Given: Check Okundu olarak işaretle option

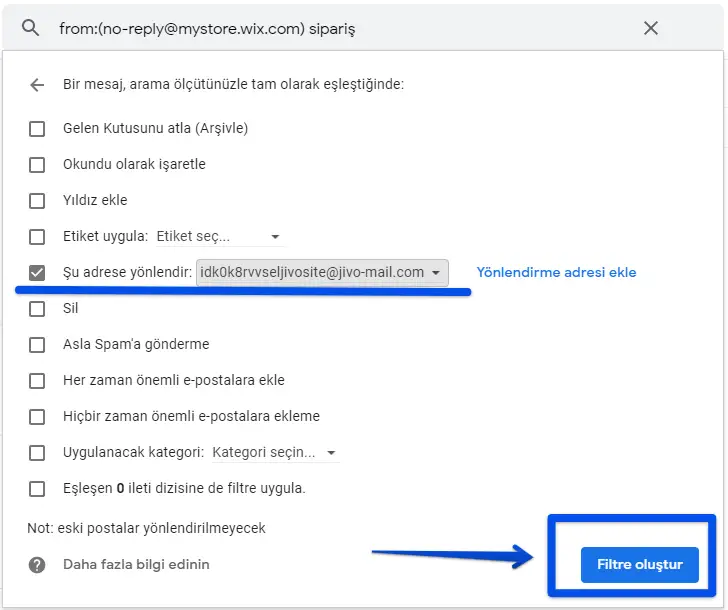Looking at the screenshot, I should coord(37,164).
